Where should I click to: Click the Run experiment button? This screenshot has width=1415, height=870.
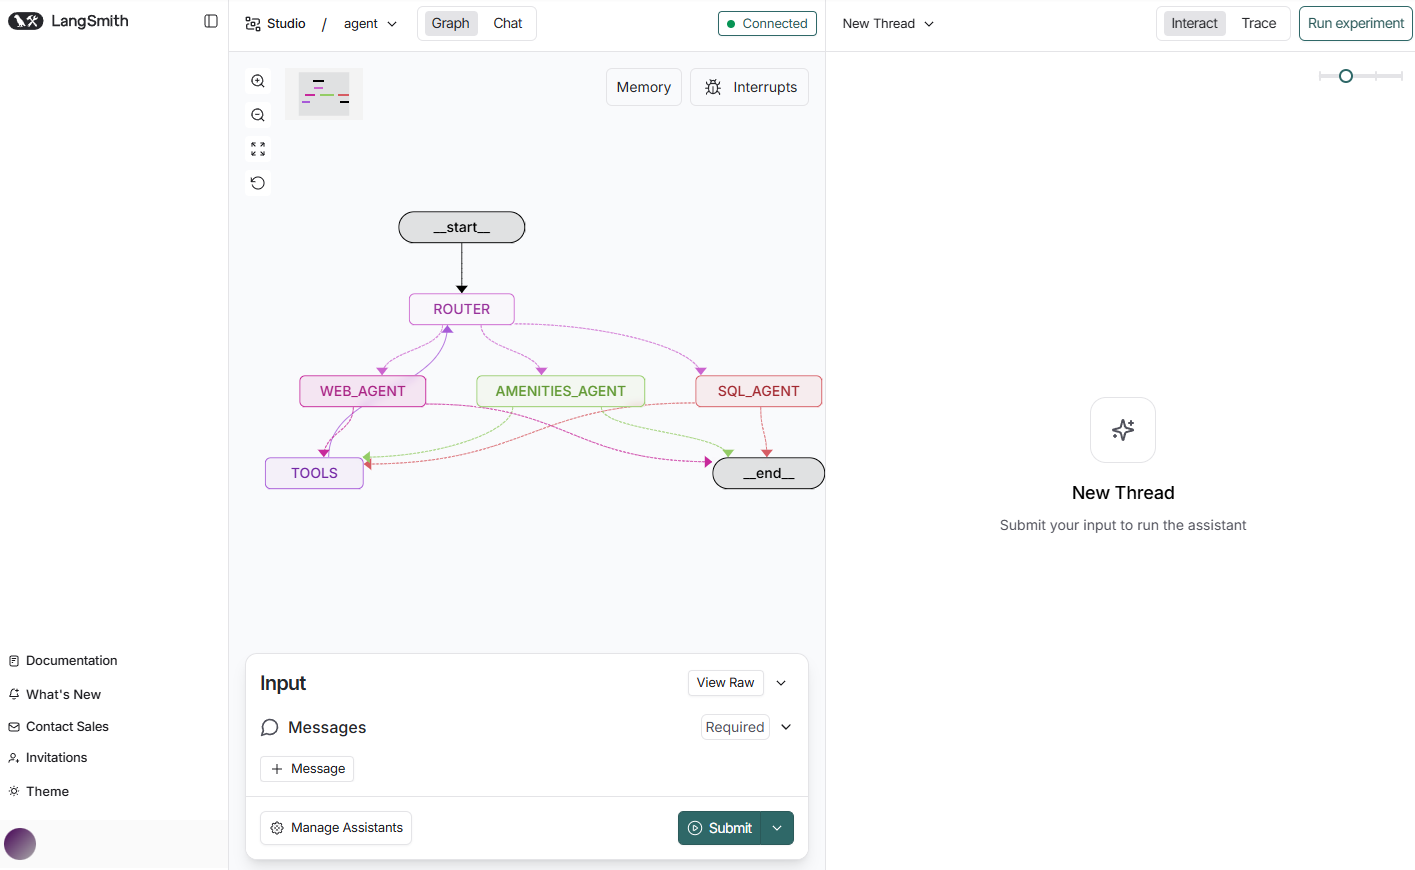[1355, 23]
